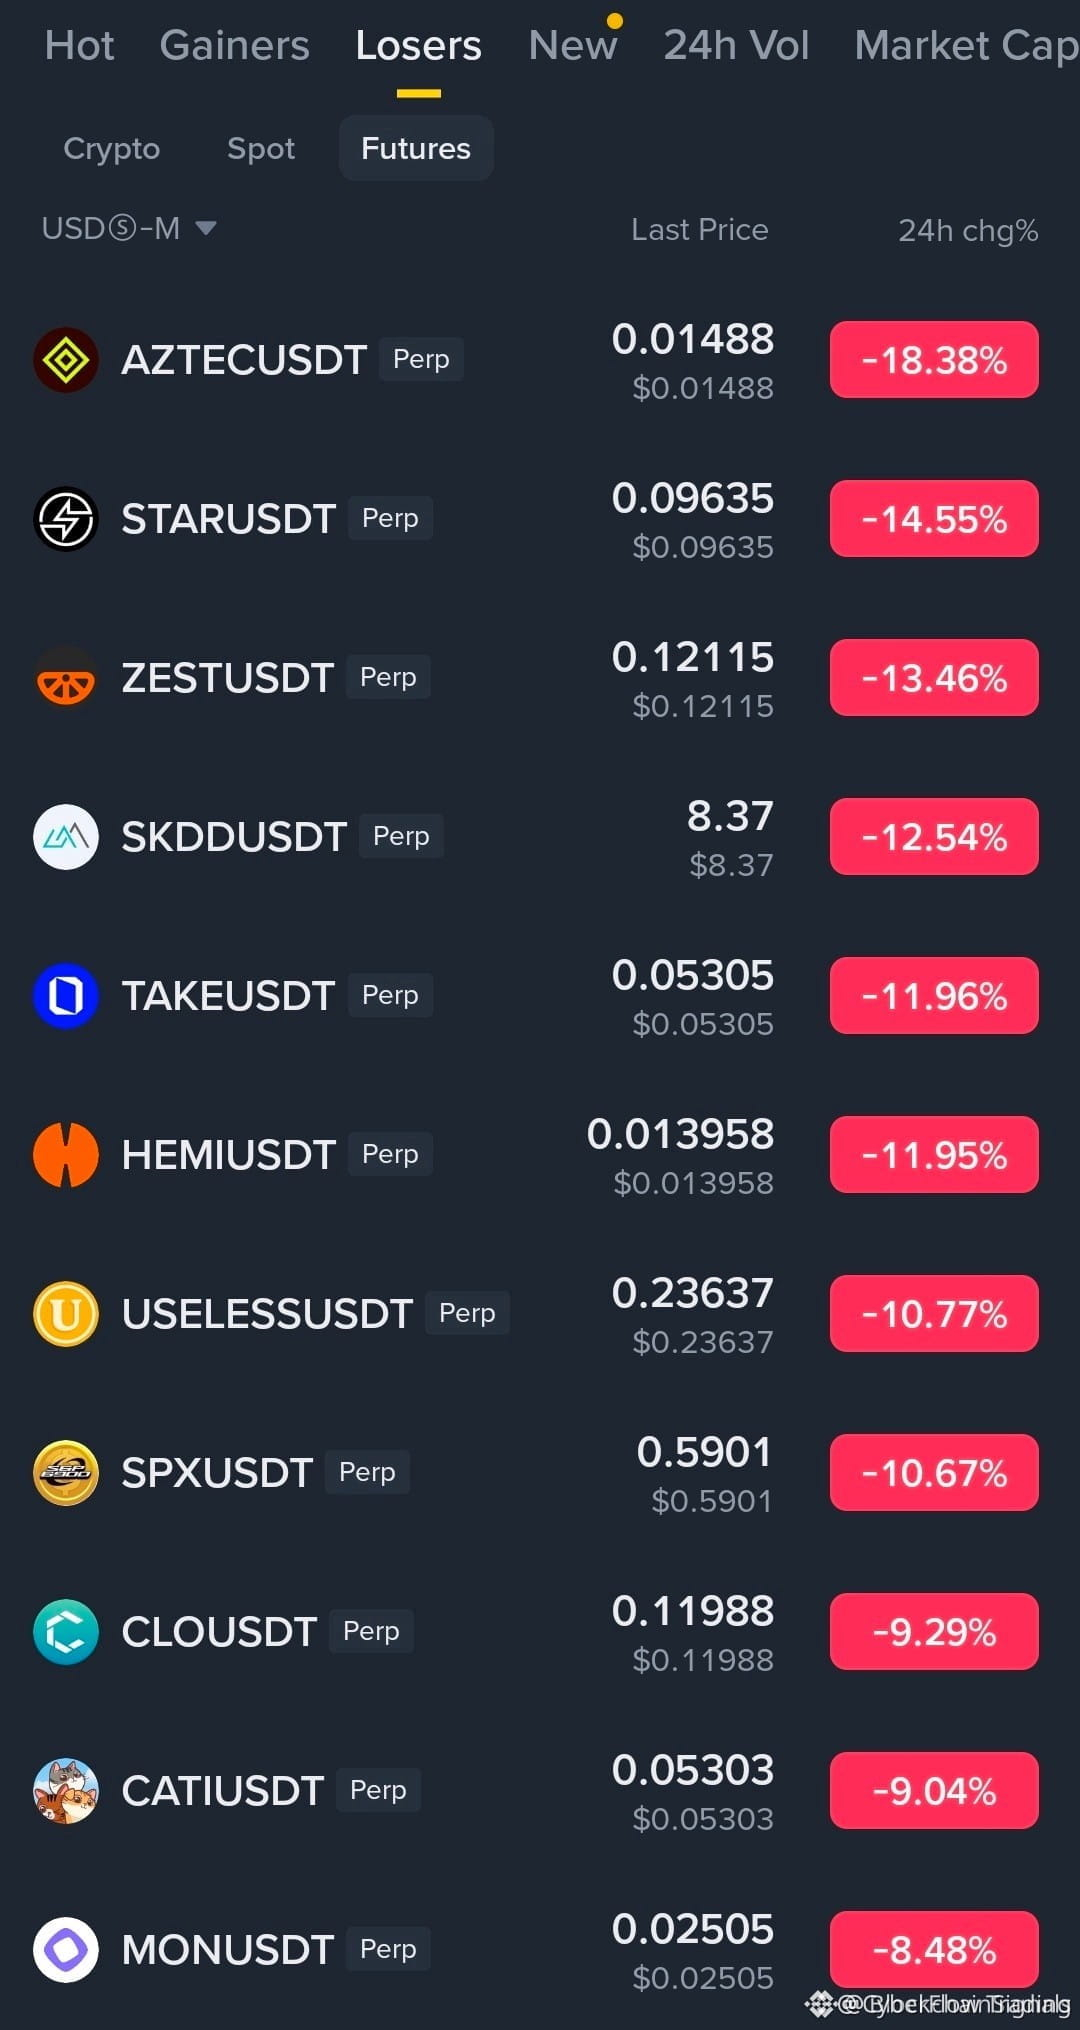
Task: Click the -9.29% change button for CLOUSDT
Action: click(x=934, y=1632)
